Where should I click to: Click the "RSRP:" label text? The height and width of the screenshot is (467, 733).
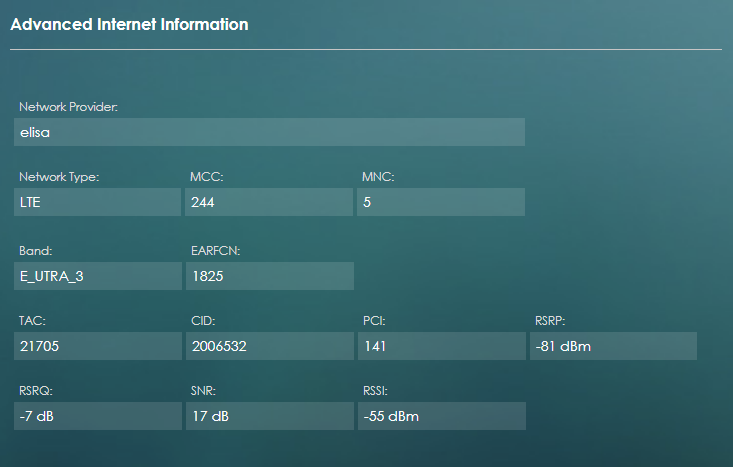[551, 321]
